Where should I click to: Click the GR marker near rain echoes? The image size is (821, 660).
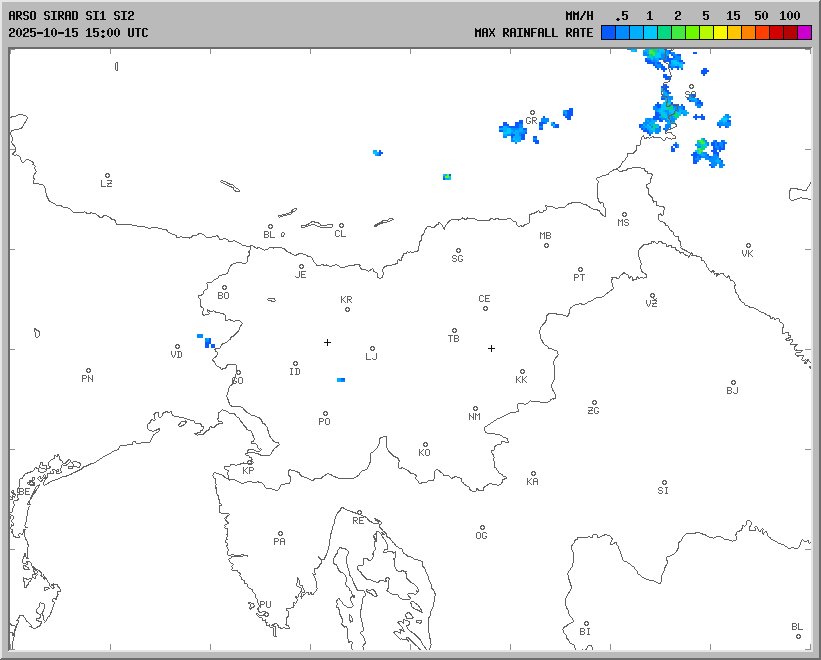coord(532,113)
